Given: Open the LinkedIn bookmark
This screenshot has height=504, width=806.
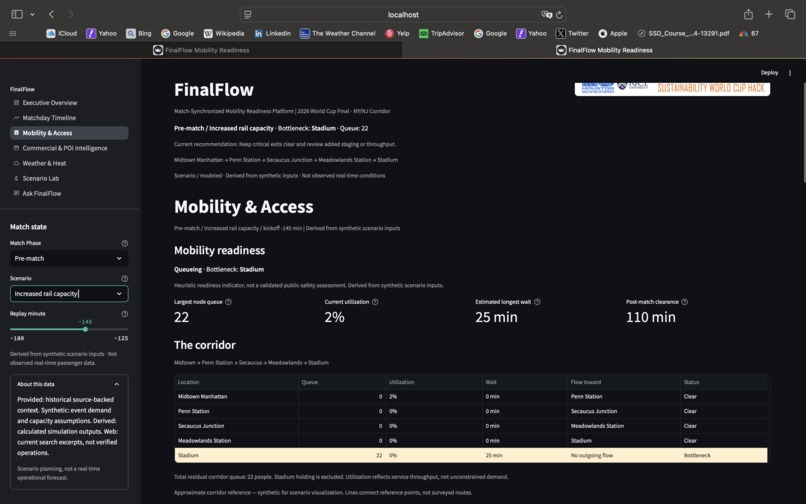Looking at the screenshot, I should [272, 33].
